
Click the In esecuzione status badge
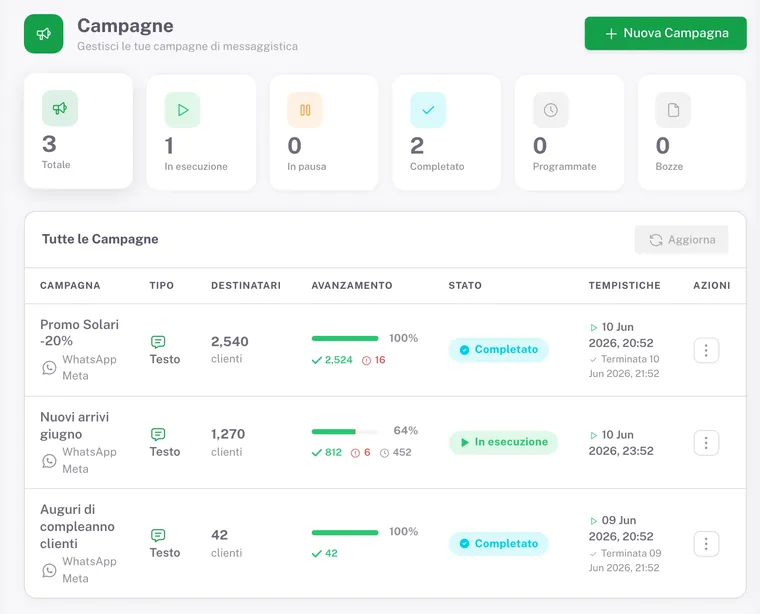(x=504, y=442)
